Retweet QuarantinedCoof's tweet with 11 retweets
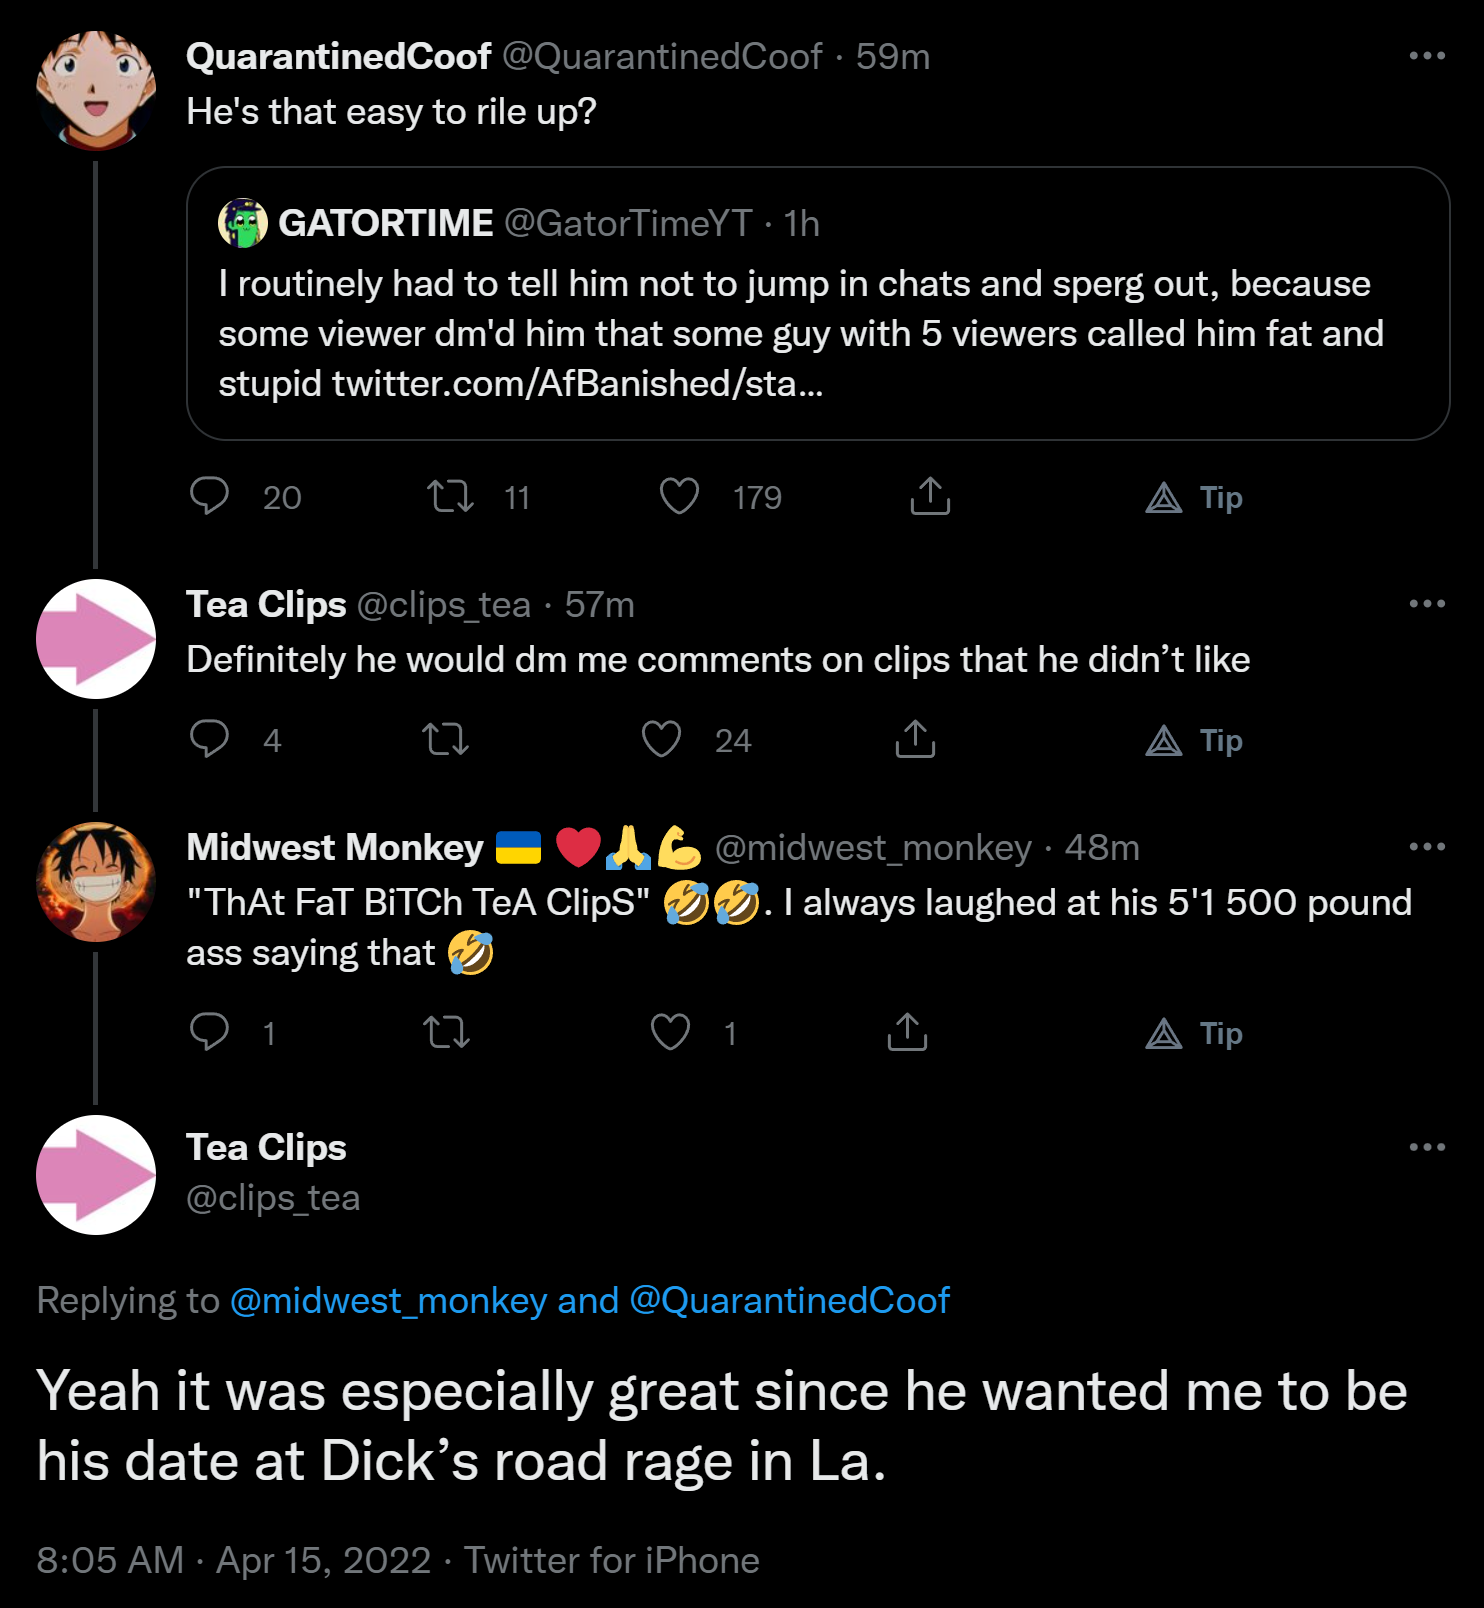The height and width of the screenshot is (1608, 1484). [x=450, y=496]
